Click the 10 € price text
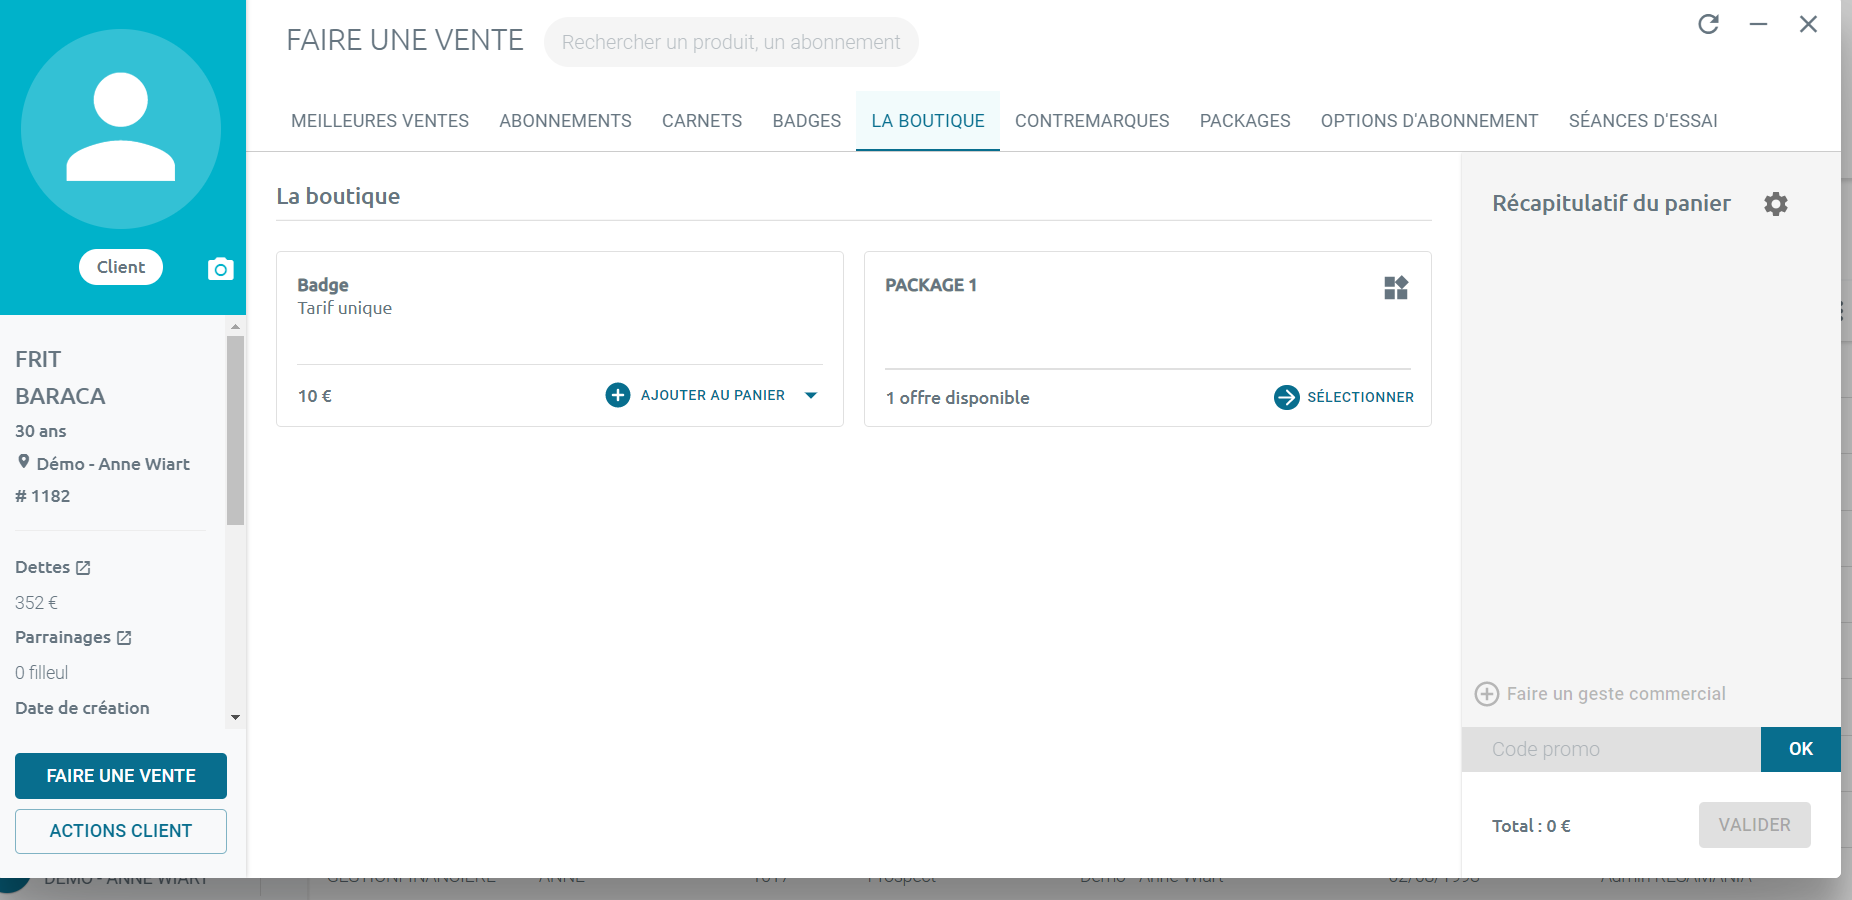This screenshot has width=1852, height=900. (315, 396)
